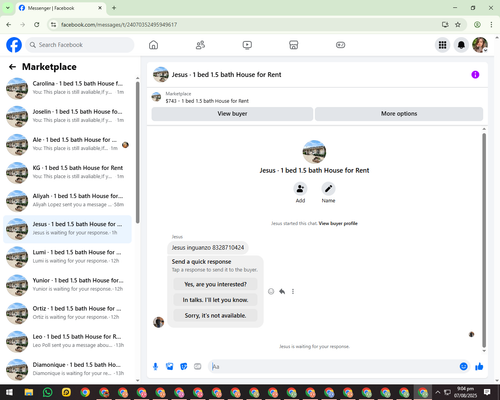This screenshot has width=500, height=400.
Task: Open Windows notification center
Action: click(x=487, y=392)
